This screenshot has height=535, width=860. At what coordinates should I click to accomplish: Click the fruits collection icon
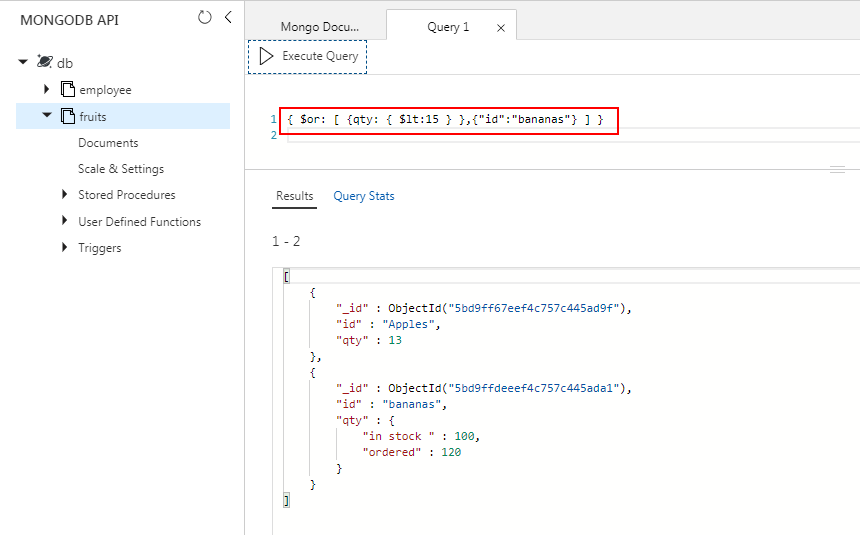68,116
